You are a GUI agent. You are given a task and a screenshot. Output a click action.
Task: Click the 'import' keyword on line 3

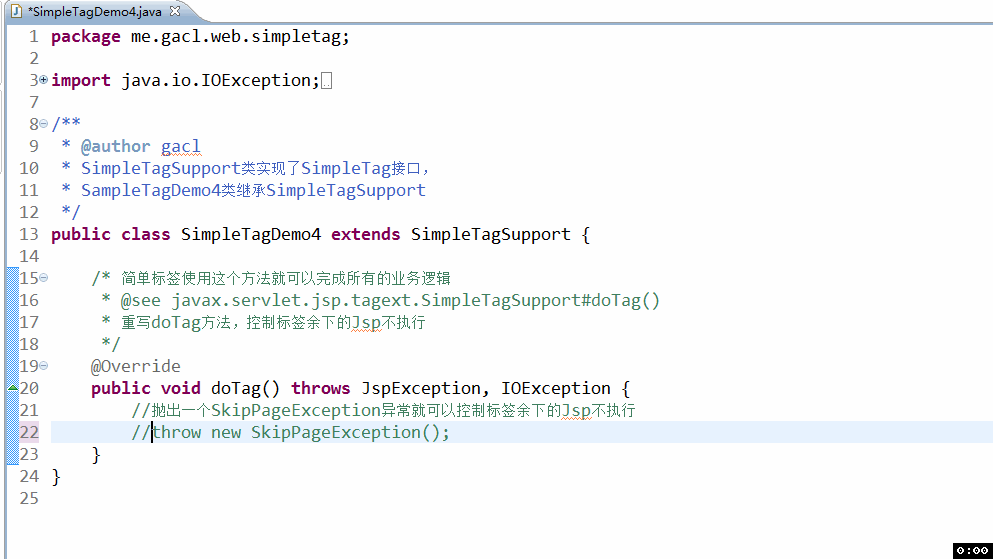point(80,80)
